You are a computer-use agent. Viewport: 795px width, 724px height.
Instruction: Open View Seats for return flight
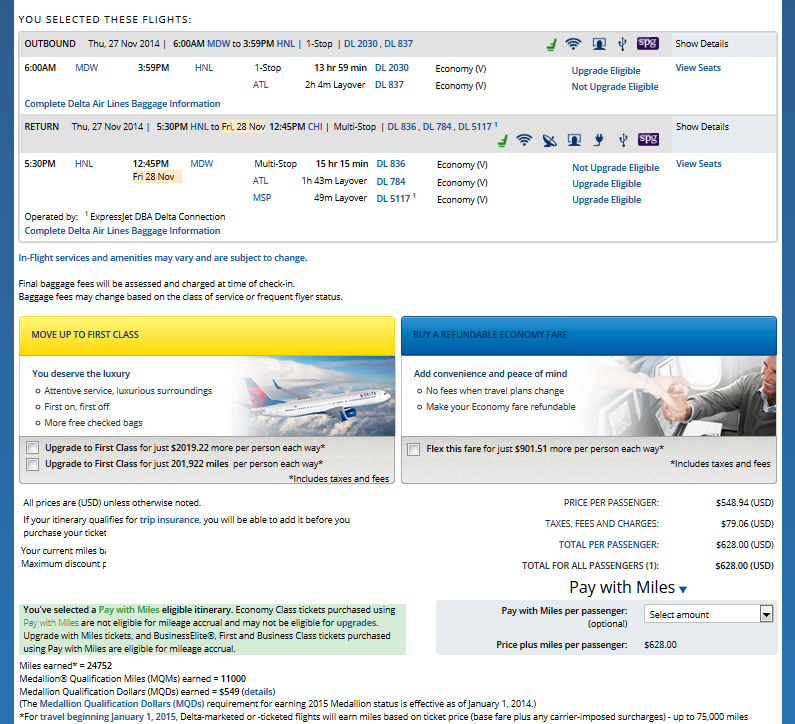(698, 164)
